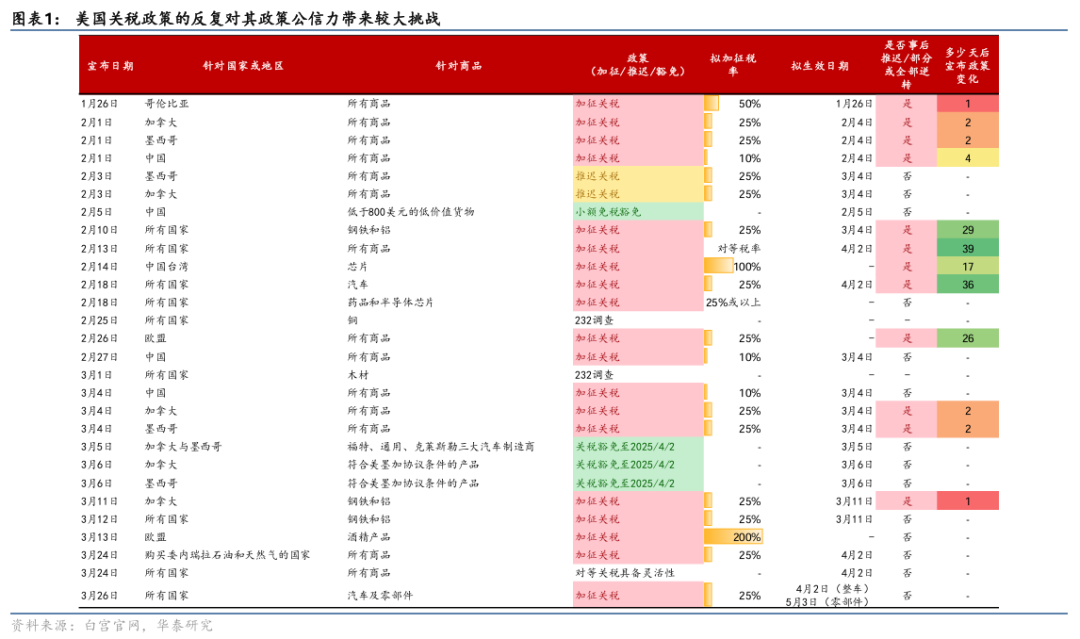The height and width of the screenshot is (639, 1080).
Task: Select the chart title 图表1
Action: (34, 16)
